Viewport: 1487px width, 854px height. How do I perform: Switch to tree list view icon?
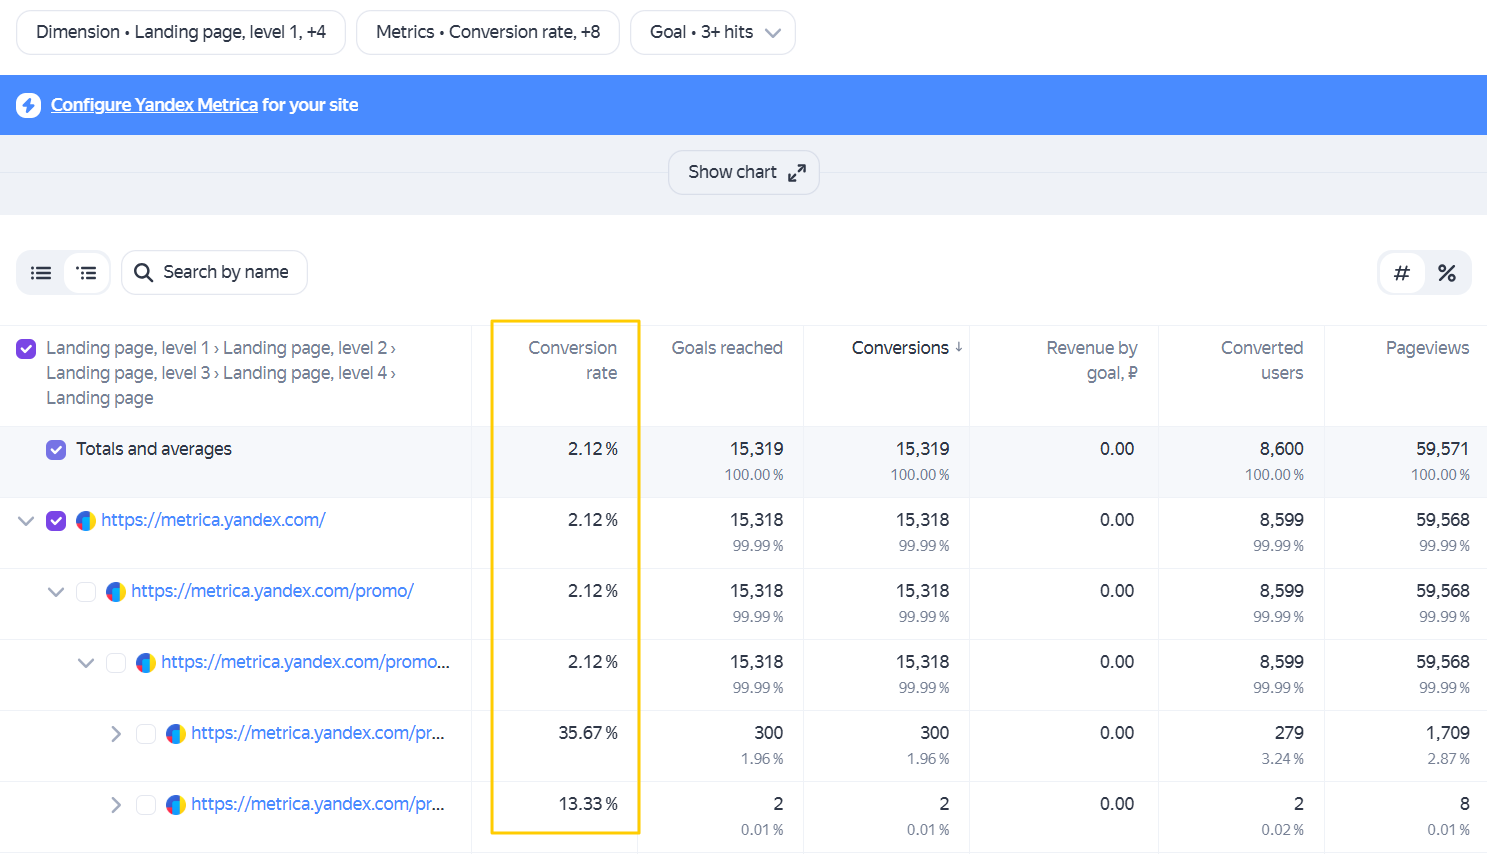(x=87, y=273)
